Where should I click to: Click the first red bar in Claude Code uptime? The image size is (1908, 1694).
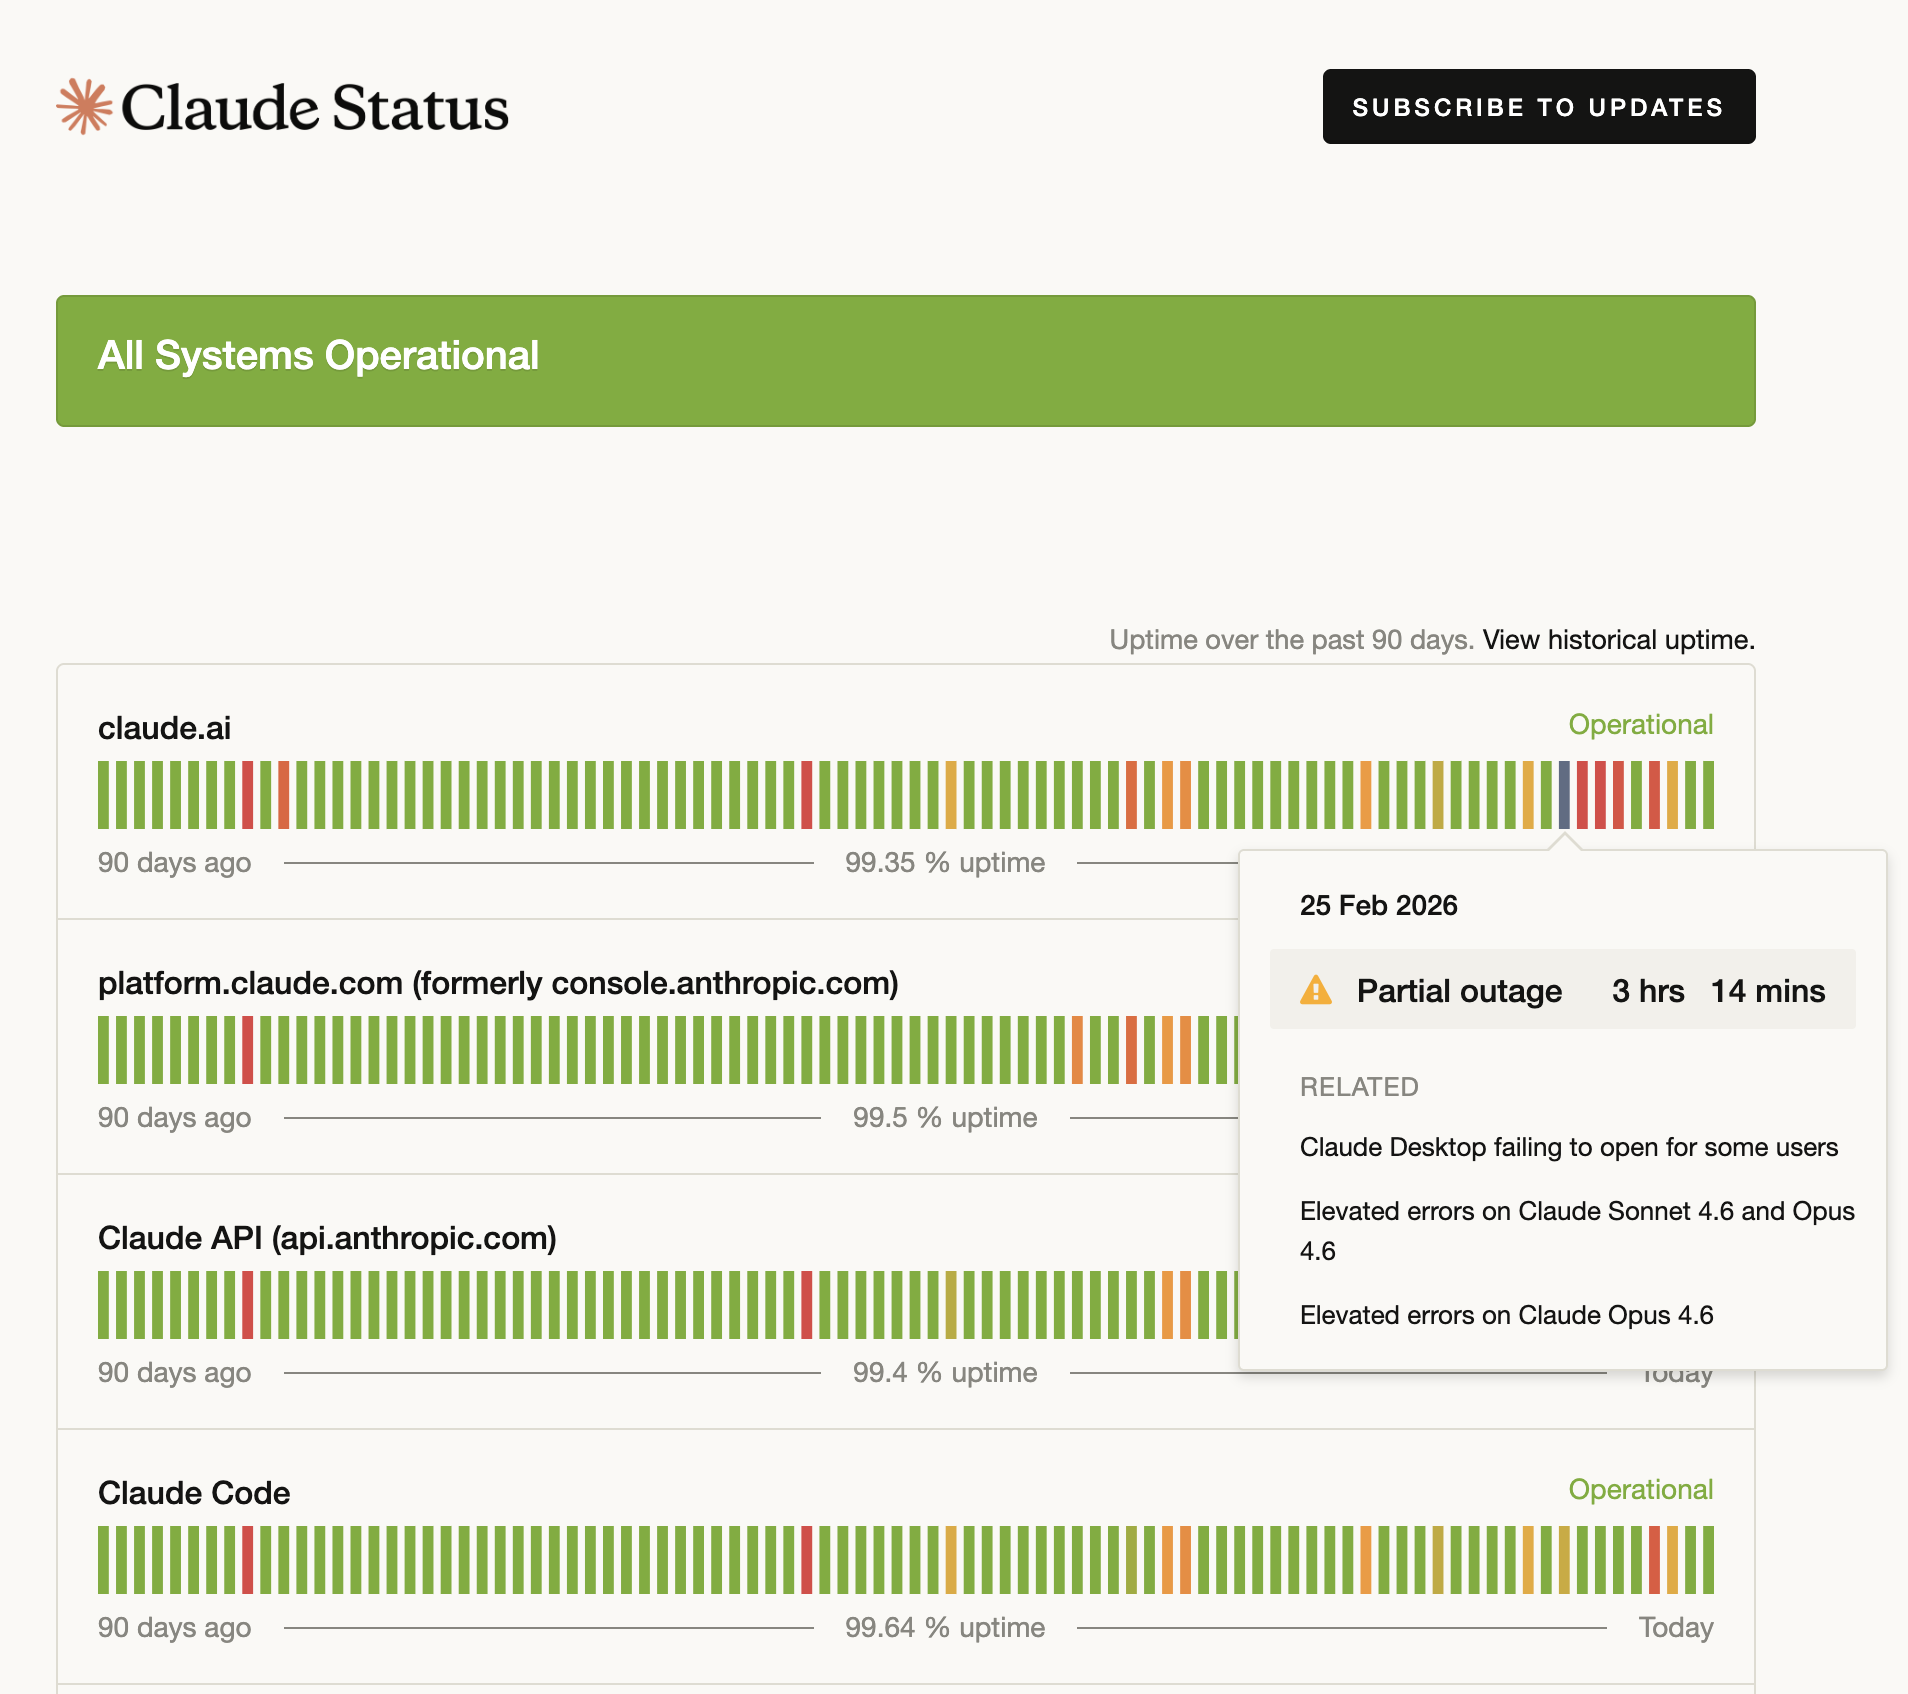[247, 1560]
